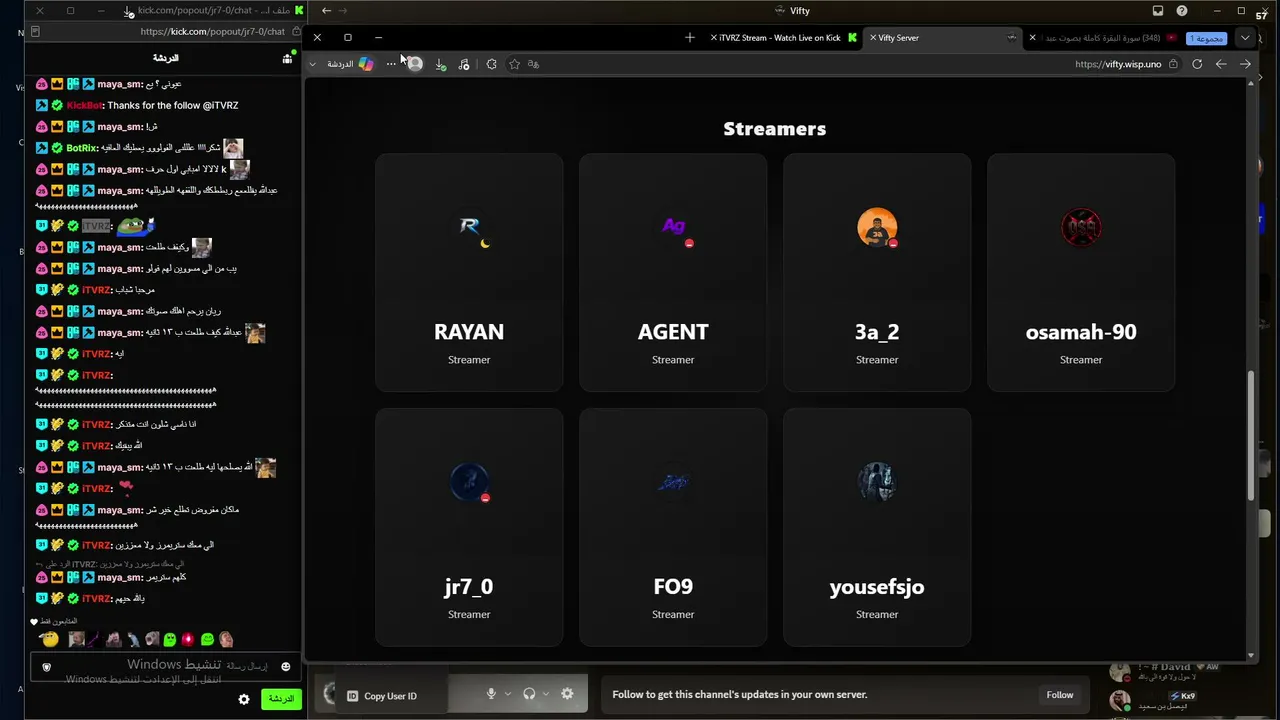Select the FO9 streamer name
The width and height of the screenshot is (1280, 720).
click(x=673, y=587)
